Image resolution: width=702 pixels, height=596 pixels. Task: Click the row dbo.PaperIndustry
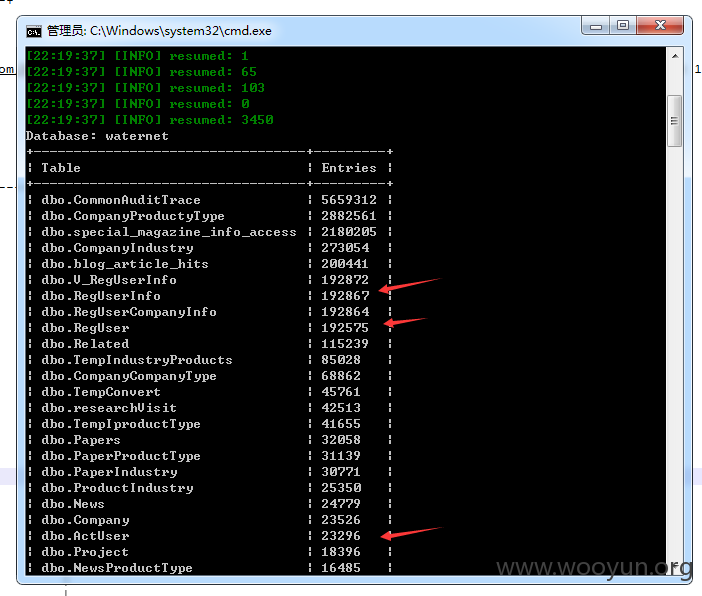pos(210,472)
